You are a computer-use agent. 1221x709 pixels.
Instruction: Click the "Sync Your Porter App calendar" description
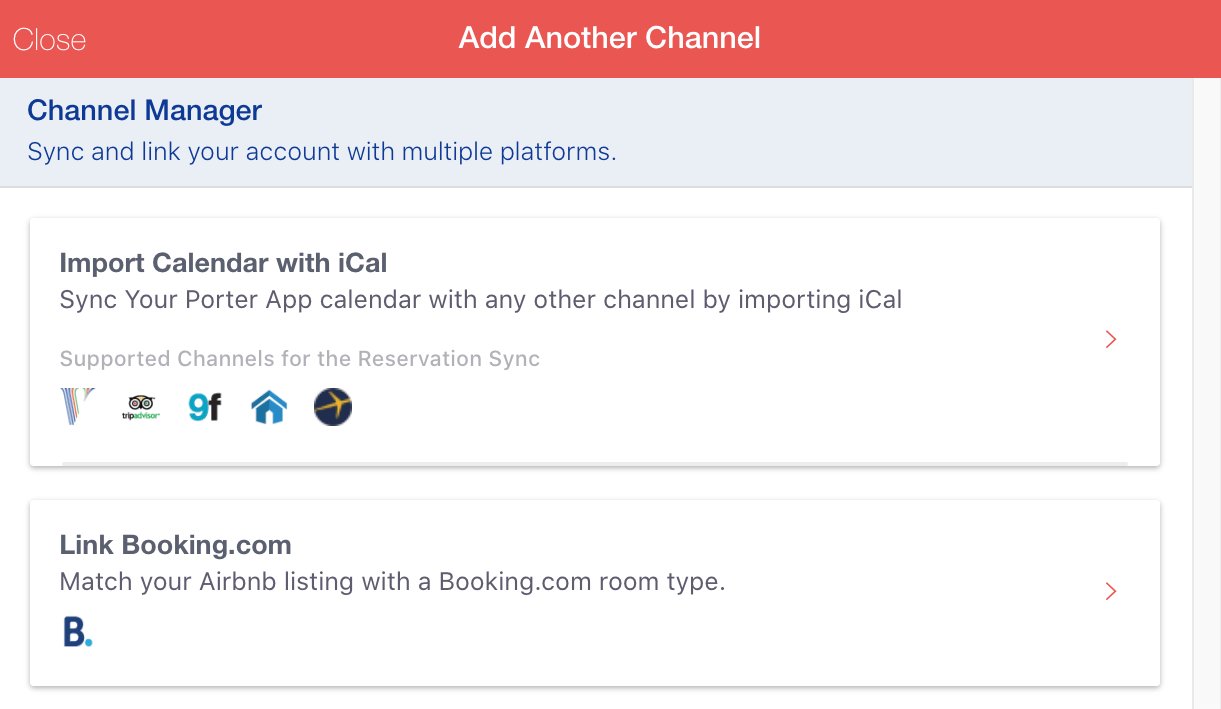(481, 300)
